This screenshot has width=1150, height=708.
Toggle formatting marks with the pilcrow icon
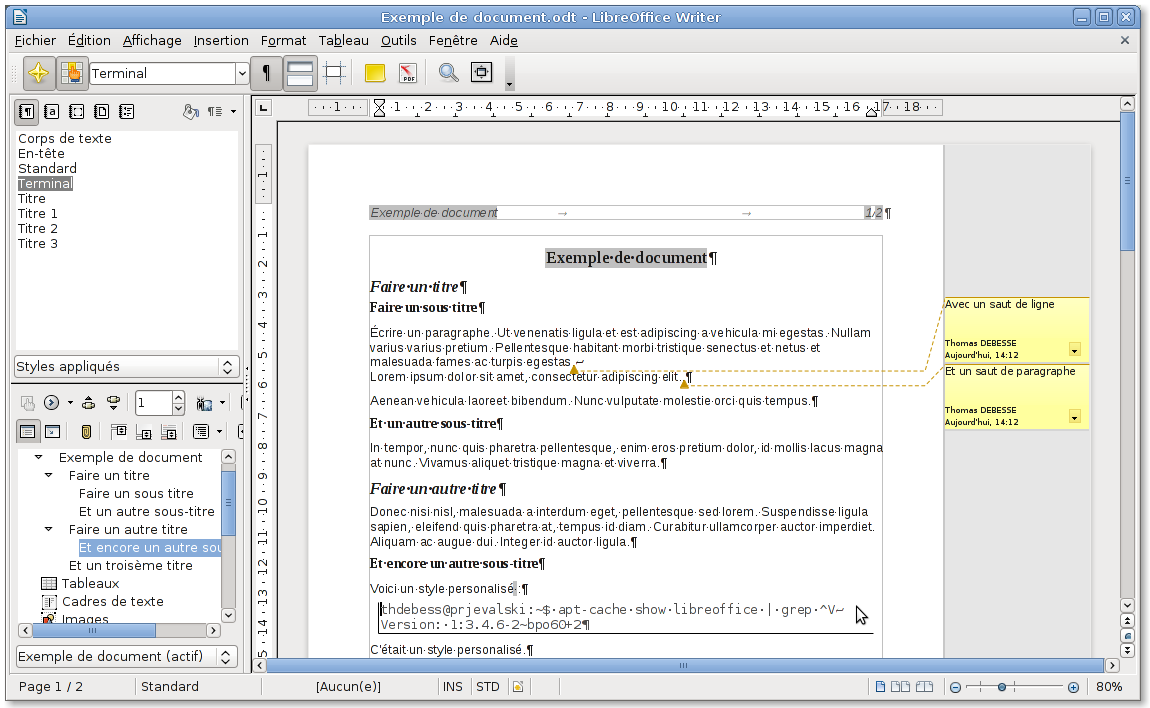[x=265, y=73]
